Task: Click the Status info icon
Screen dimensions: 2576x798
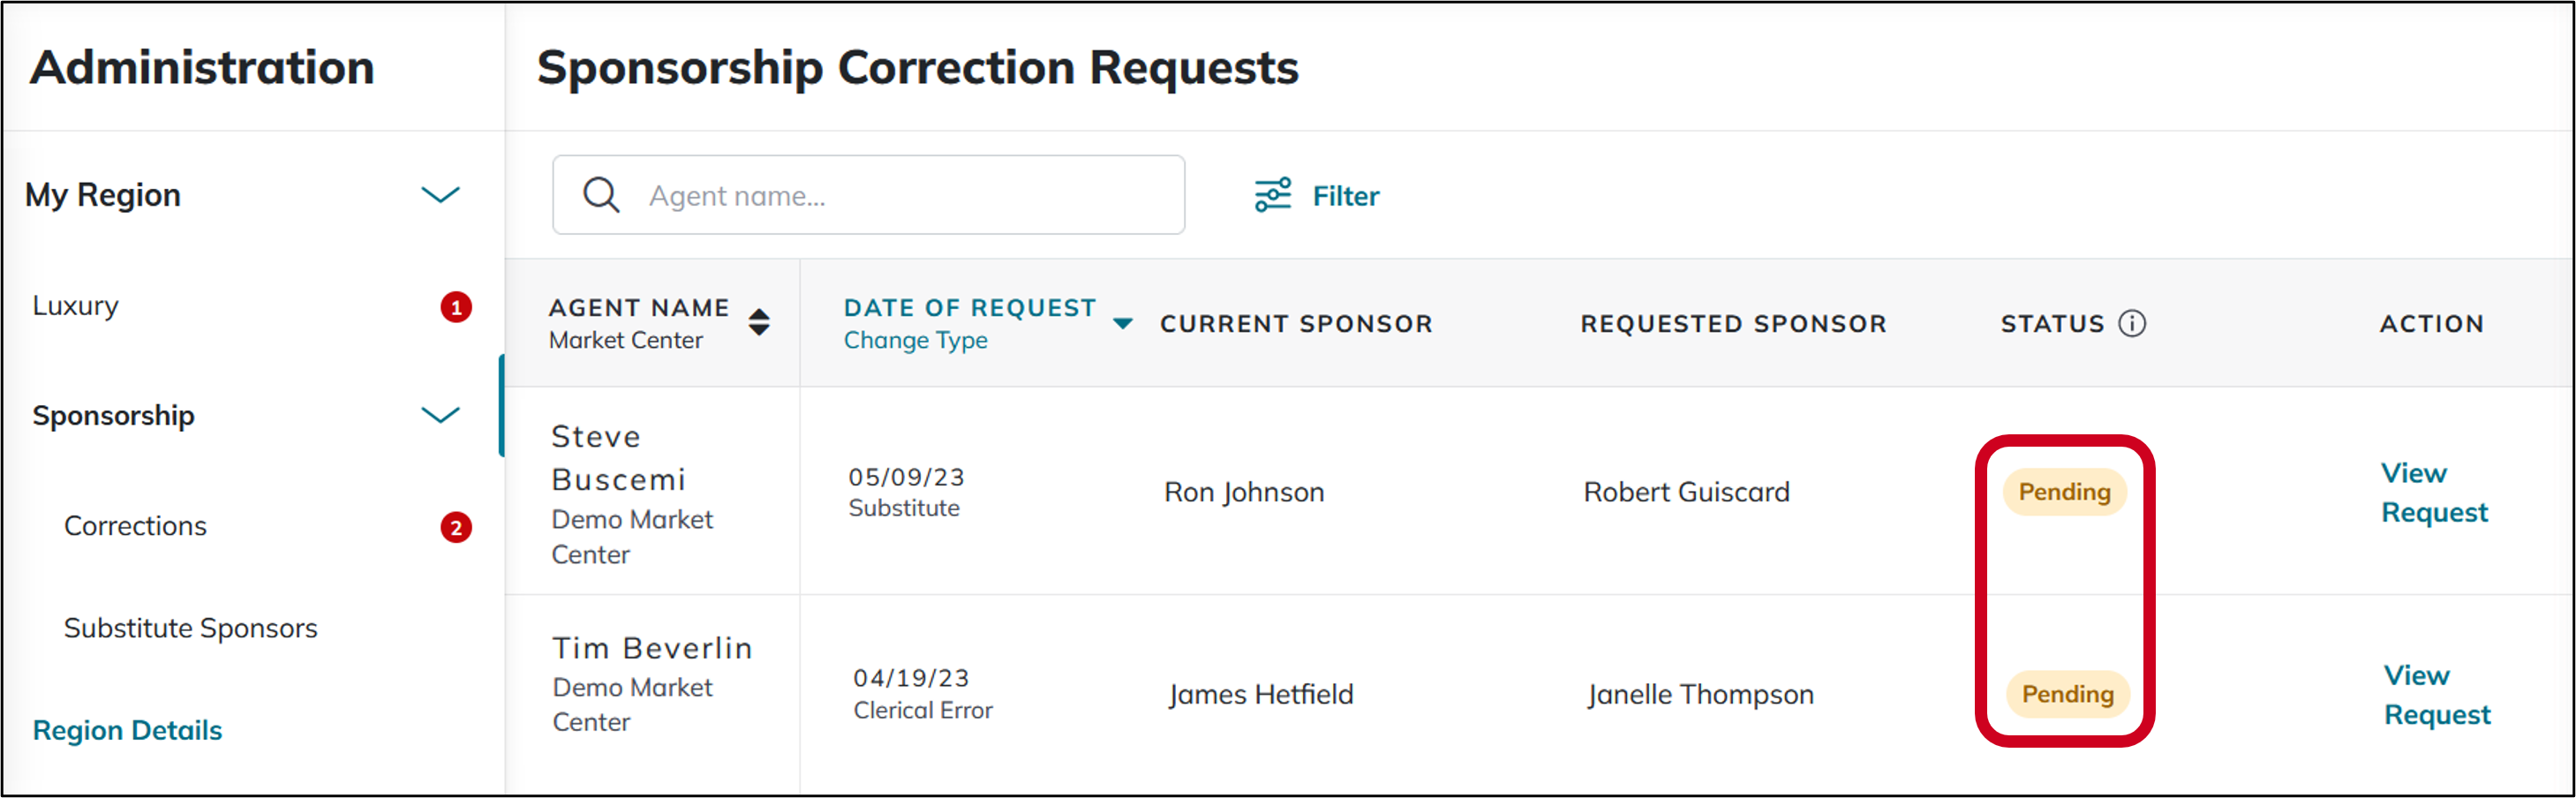Action: point(2132,324)
